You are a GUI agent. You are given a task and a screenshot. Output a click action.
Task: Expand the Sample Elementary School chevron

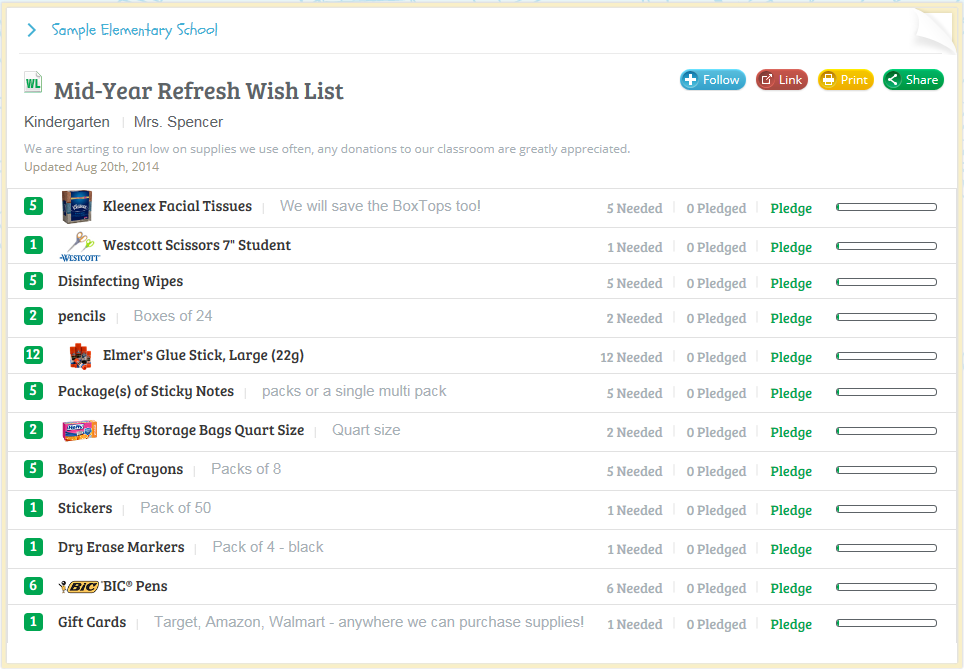(x=32, y=30)
